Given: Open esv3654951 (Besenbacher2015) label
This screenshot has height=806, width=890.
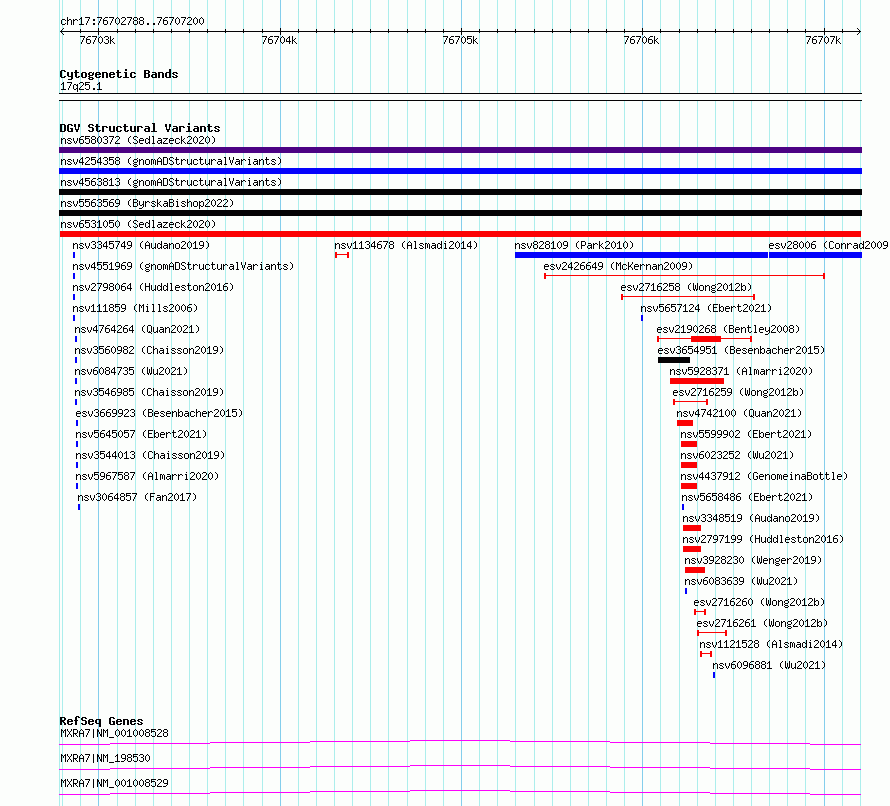Looking at the screenshot, I should (741, 350).
